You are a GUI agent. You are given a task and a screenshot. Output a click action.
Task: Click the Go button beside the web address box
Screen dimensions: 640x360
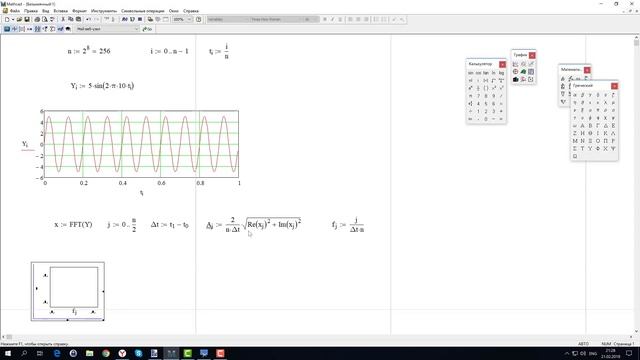147,29
